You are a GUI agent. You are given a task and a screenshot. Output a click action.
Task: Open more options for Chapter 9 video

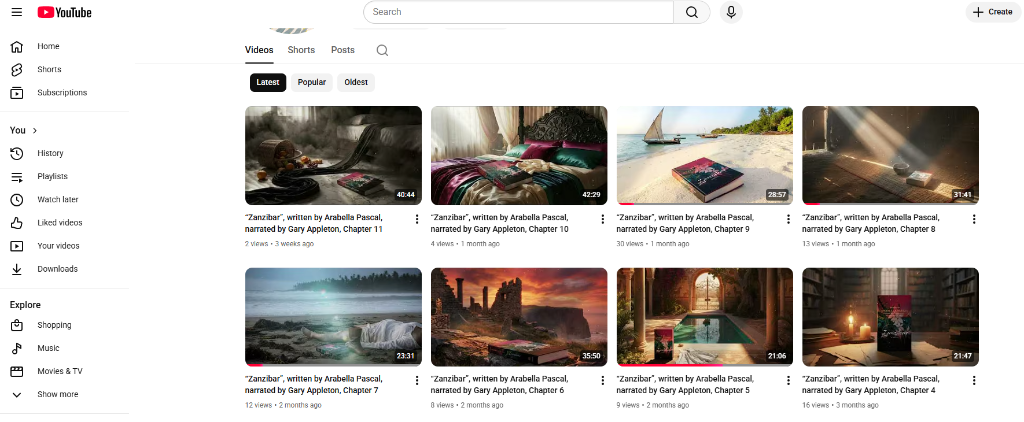click(788, 219)
